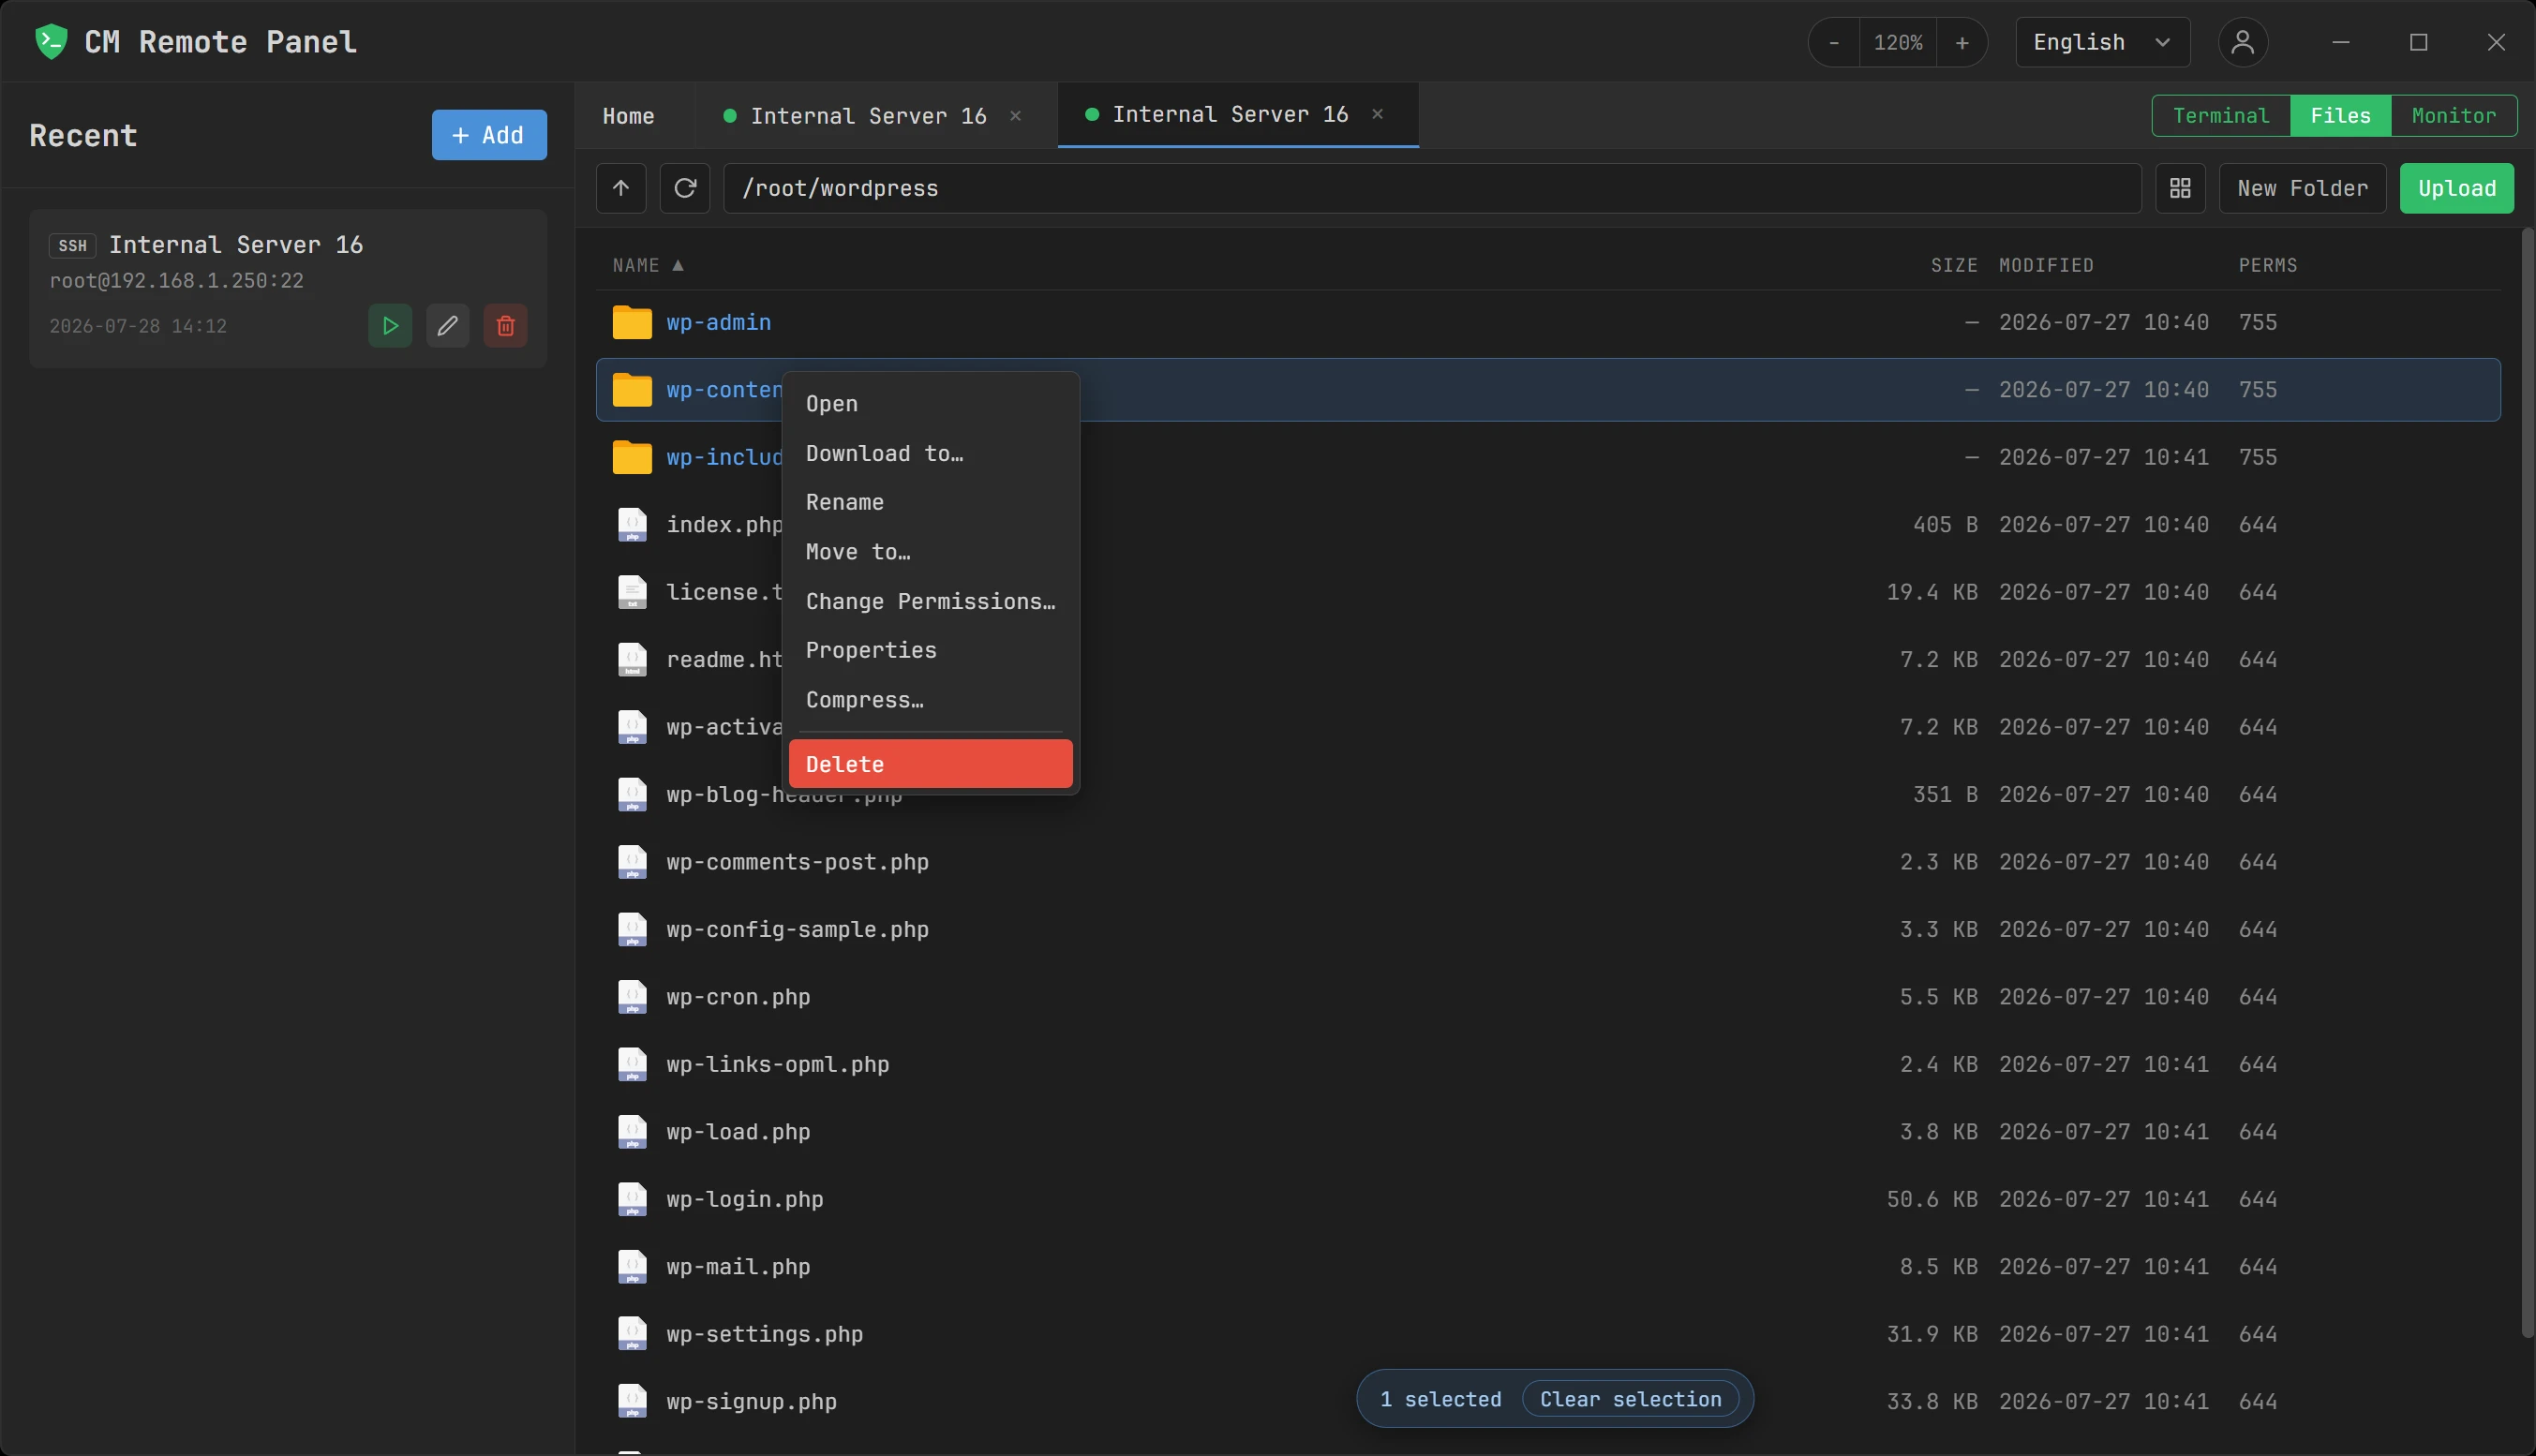Decrease zoom with the minus button
The width and height of the screenshot is (2536, 1456).
(1834, 42)
